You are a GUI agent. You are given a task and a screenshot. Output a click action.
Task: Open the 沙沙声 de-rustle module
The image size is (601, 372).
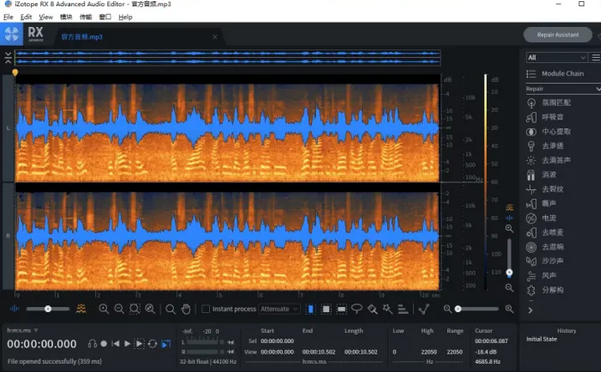tap(545, 261)
